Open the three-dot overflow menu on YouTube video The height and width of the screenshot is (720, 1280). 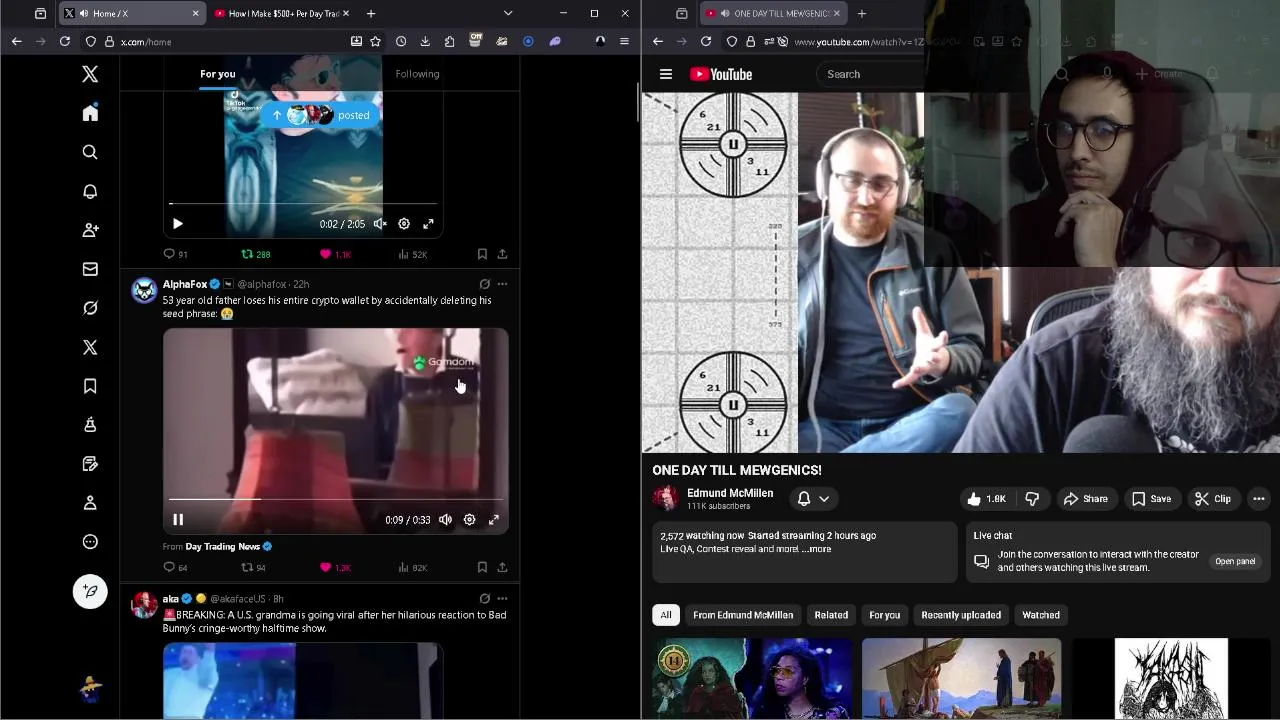[1259, 499]
